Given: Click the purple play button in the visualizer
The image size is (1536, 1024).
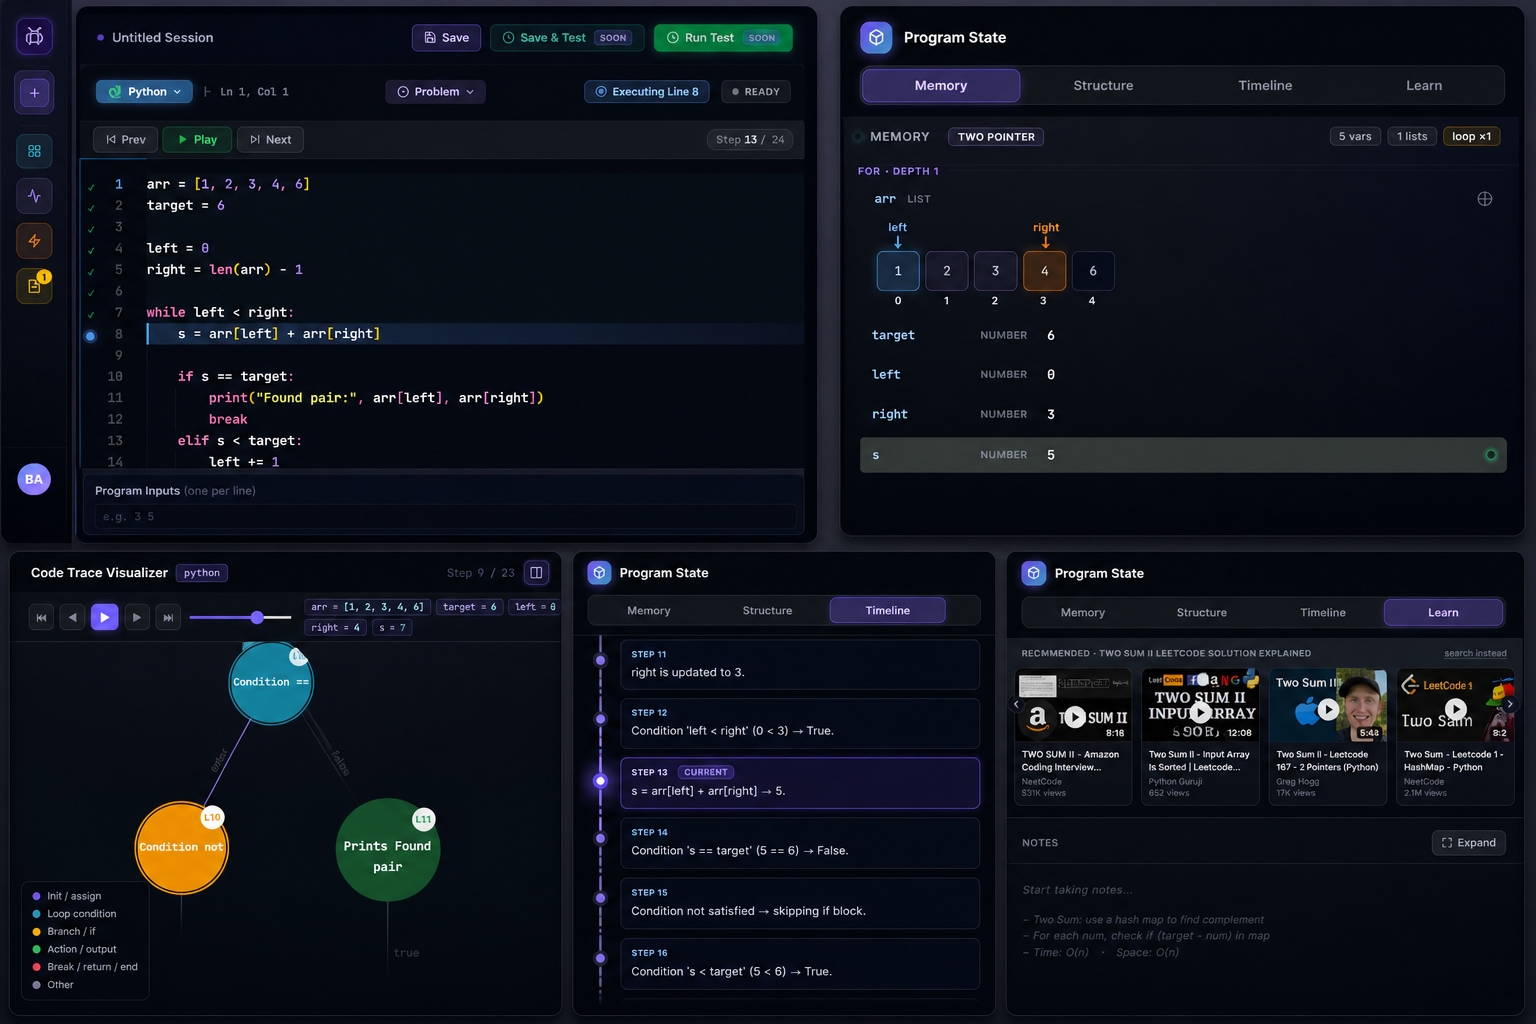Looking at the screenshot, I should coord(104,617).
